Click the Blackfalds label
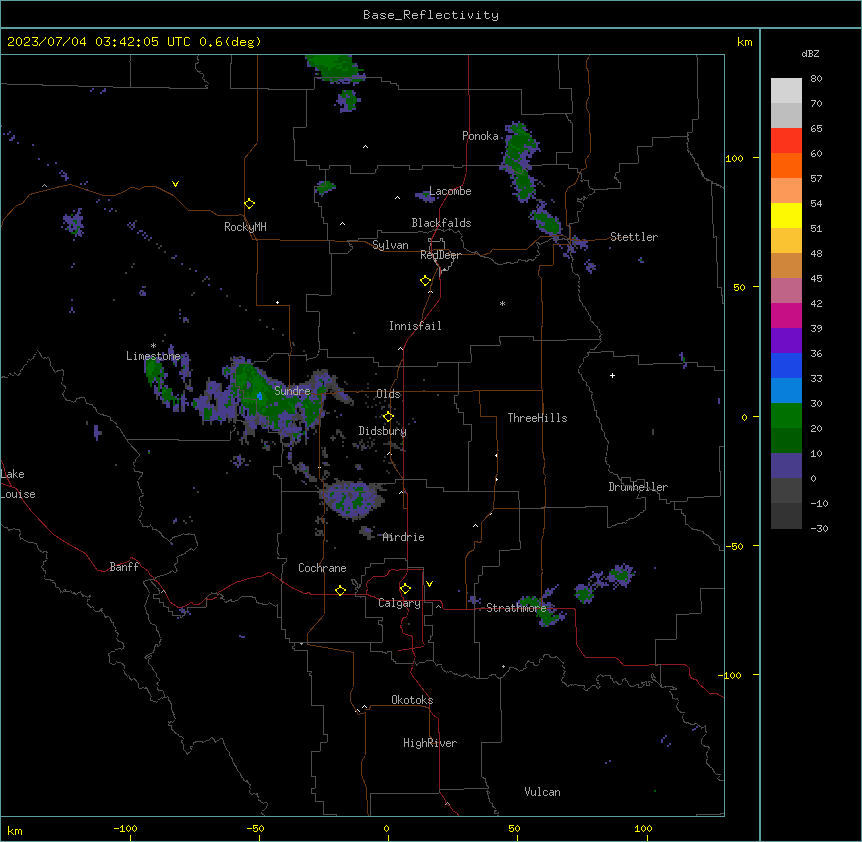862x842 pixels. pyautogui.click(x=441, y=223)
